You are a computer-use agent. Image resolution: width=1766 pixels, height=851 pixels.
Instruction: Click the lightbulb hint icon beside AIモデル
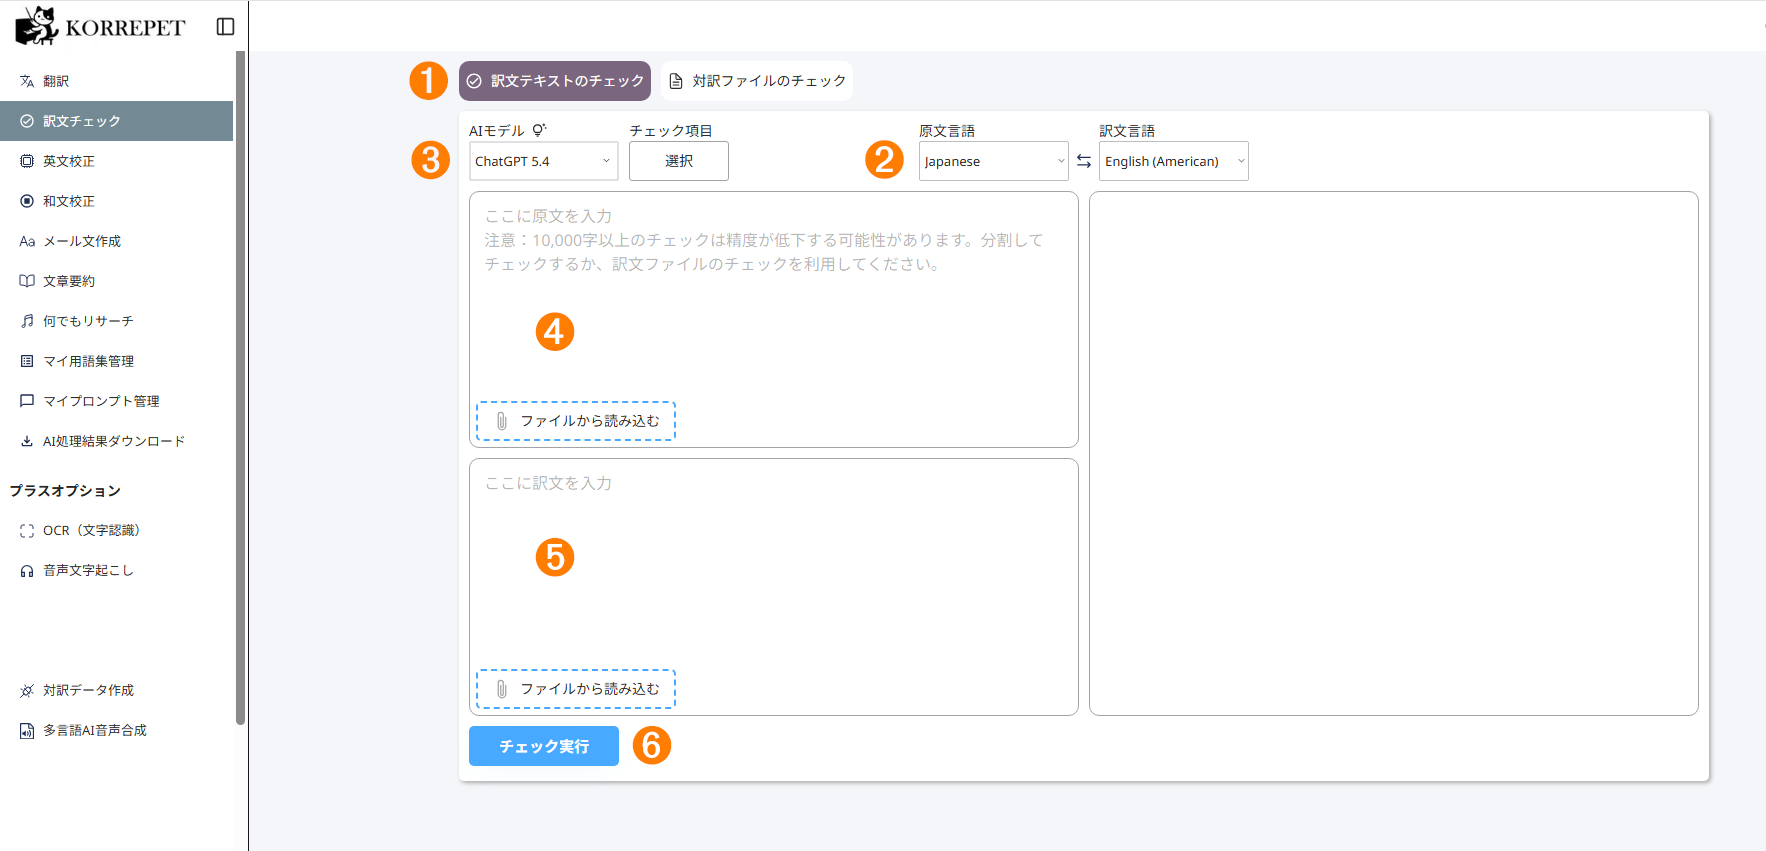(x=539, y=130)
